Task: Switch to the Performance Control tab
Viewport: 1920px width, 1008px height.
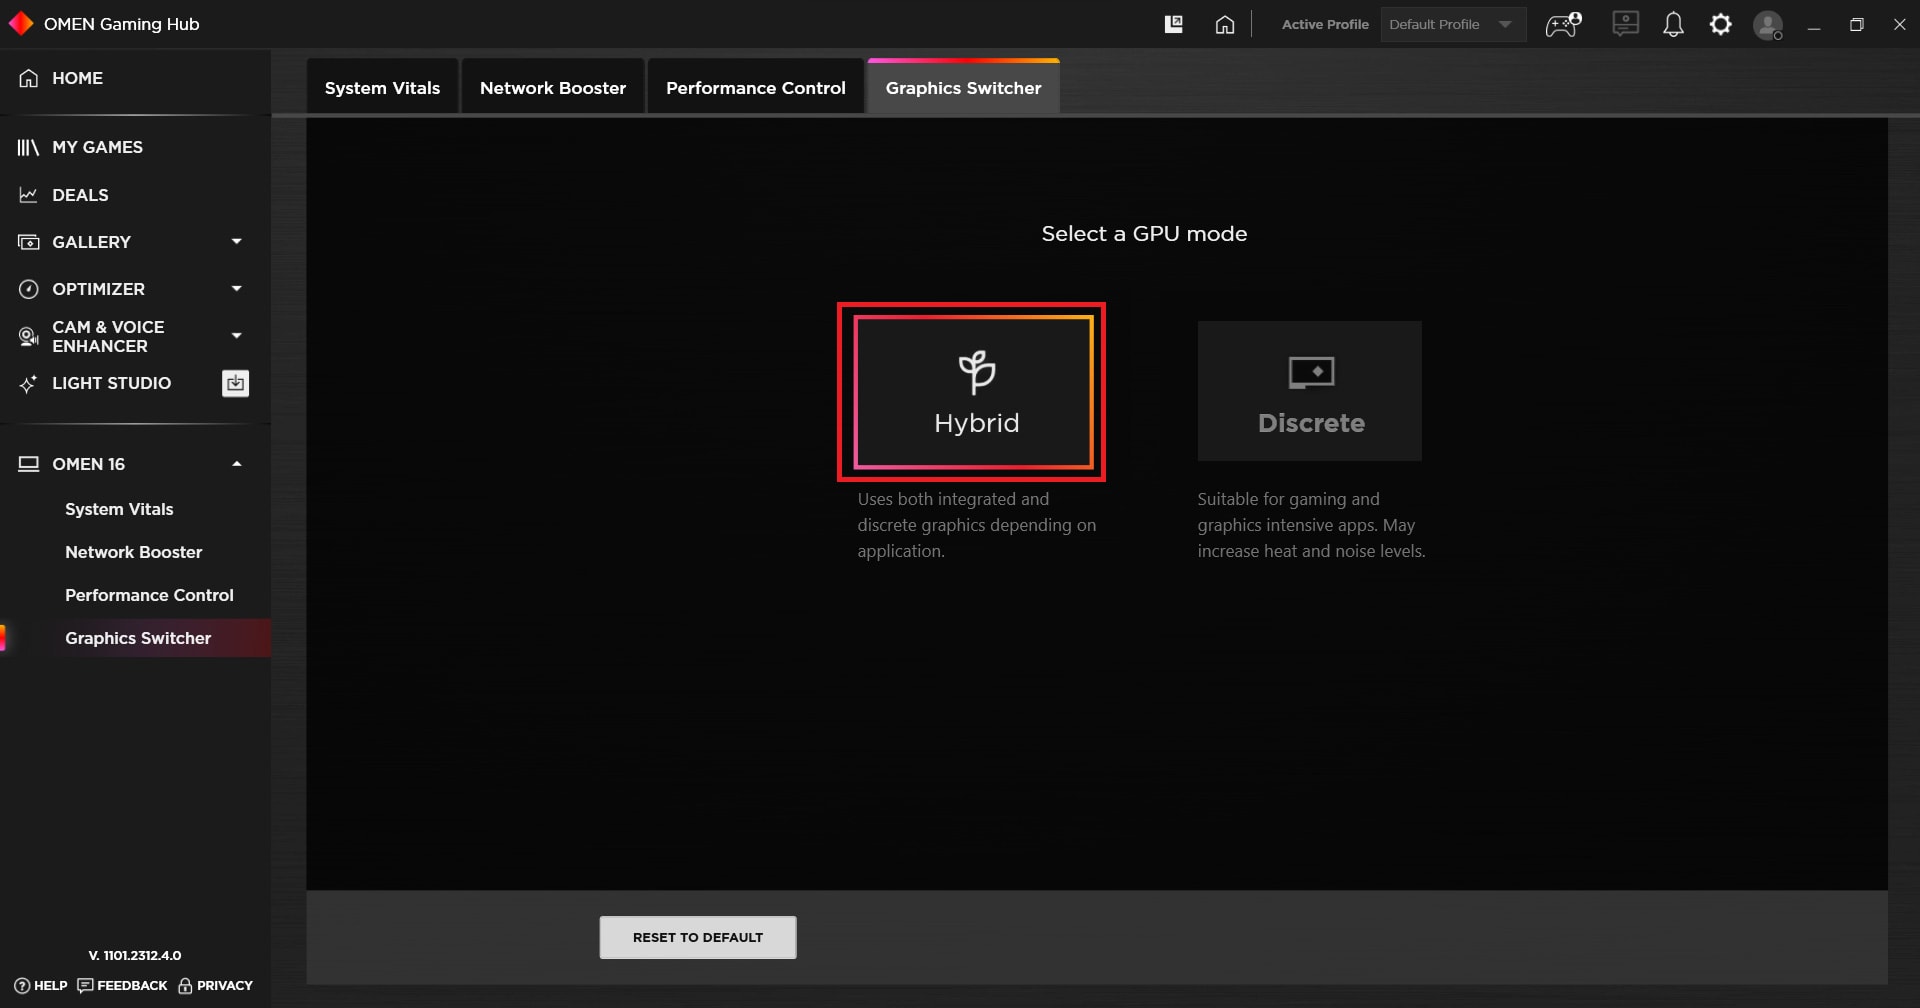Action: click(756, 87)
